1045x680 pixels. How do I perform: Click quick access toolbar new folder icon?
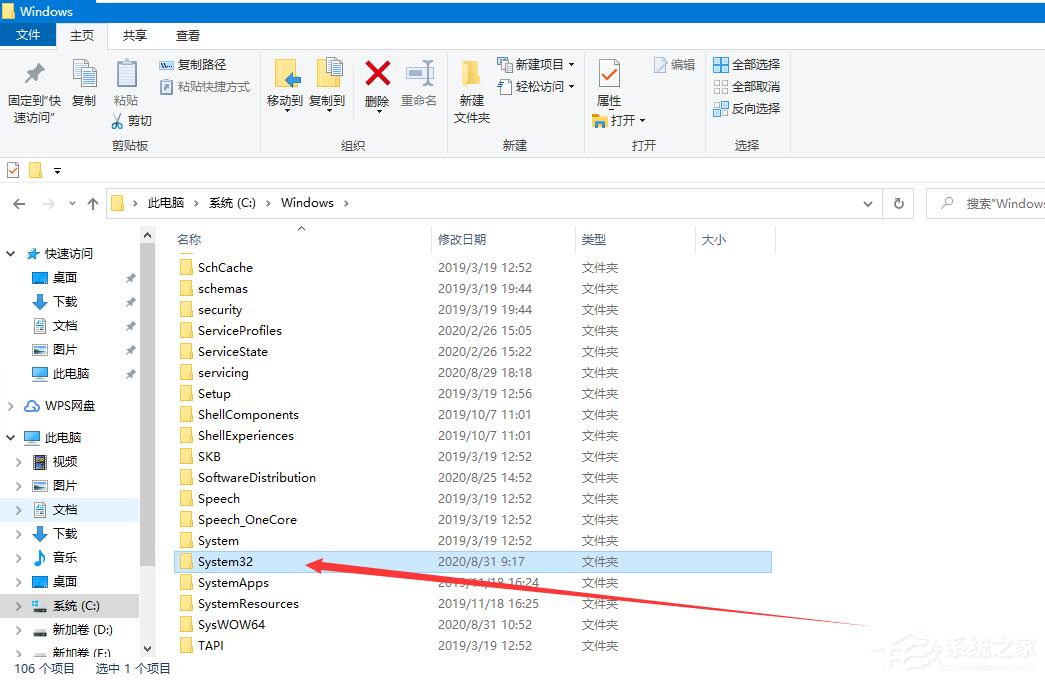tap(35, 171)
